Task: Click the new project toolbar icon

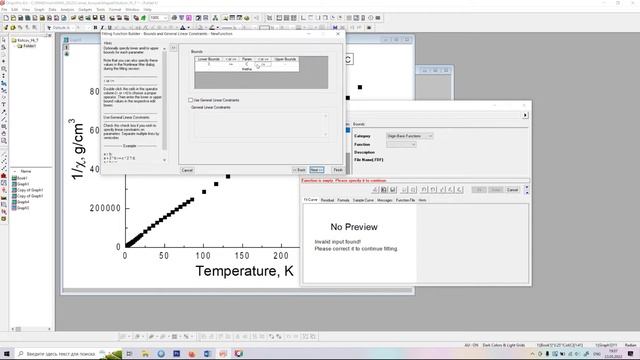Action: [6, 18]
